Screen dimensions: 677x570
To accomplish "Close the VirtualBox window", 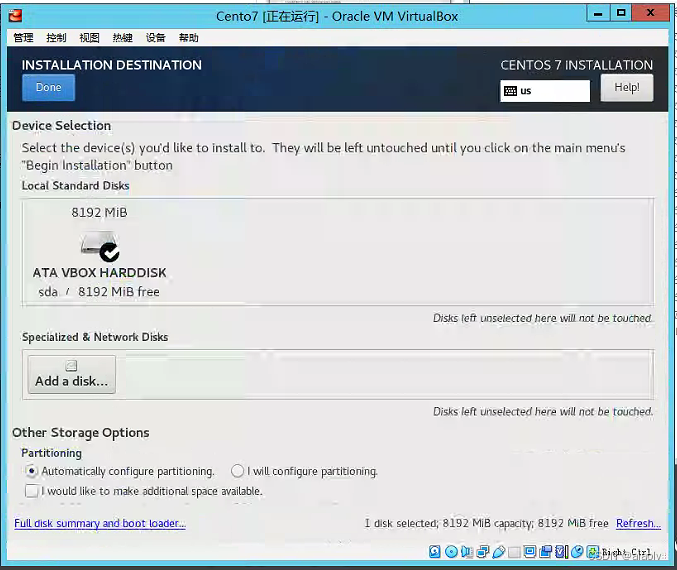I will (651, 13).
